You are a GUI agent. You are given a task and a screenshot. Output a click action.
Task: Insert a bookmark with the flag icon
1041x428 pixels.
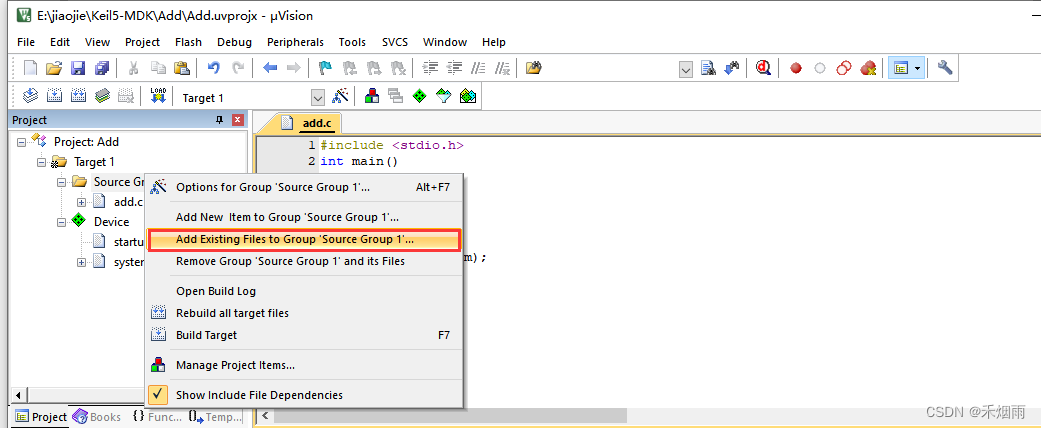(x=325, y=68)
